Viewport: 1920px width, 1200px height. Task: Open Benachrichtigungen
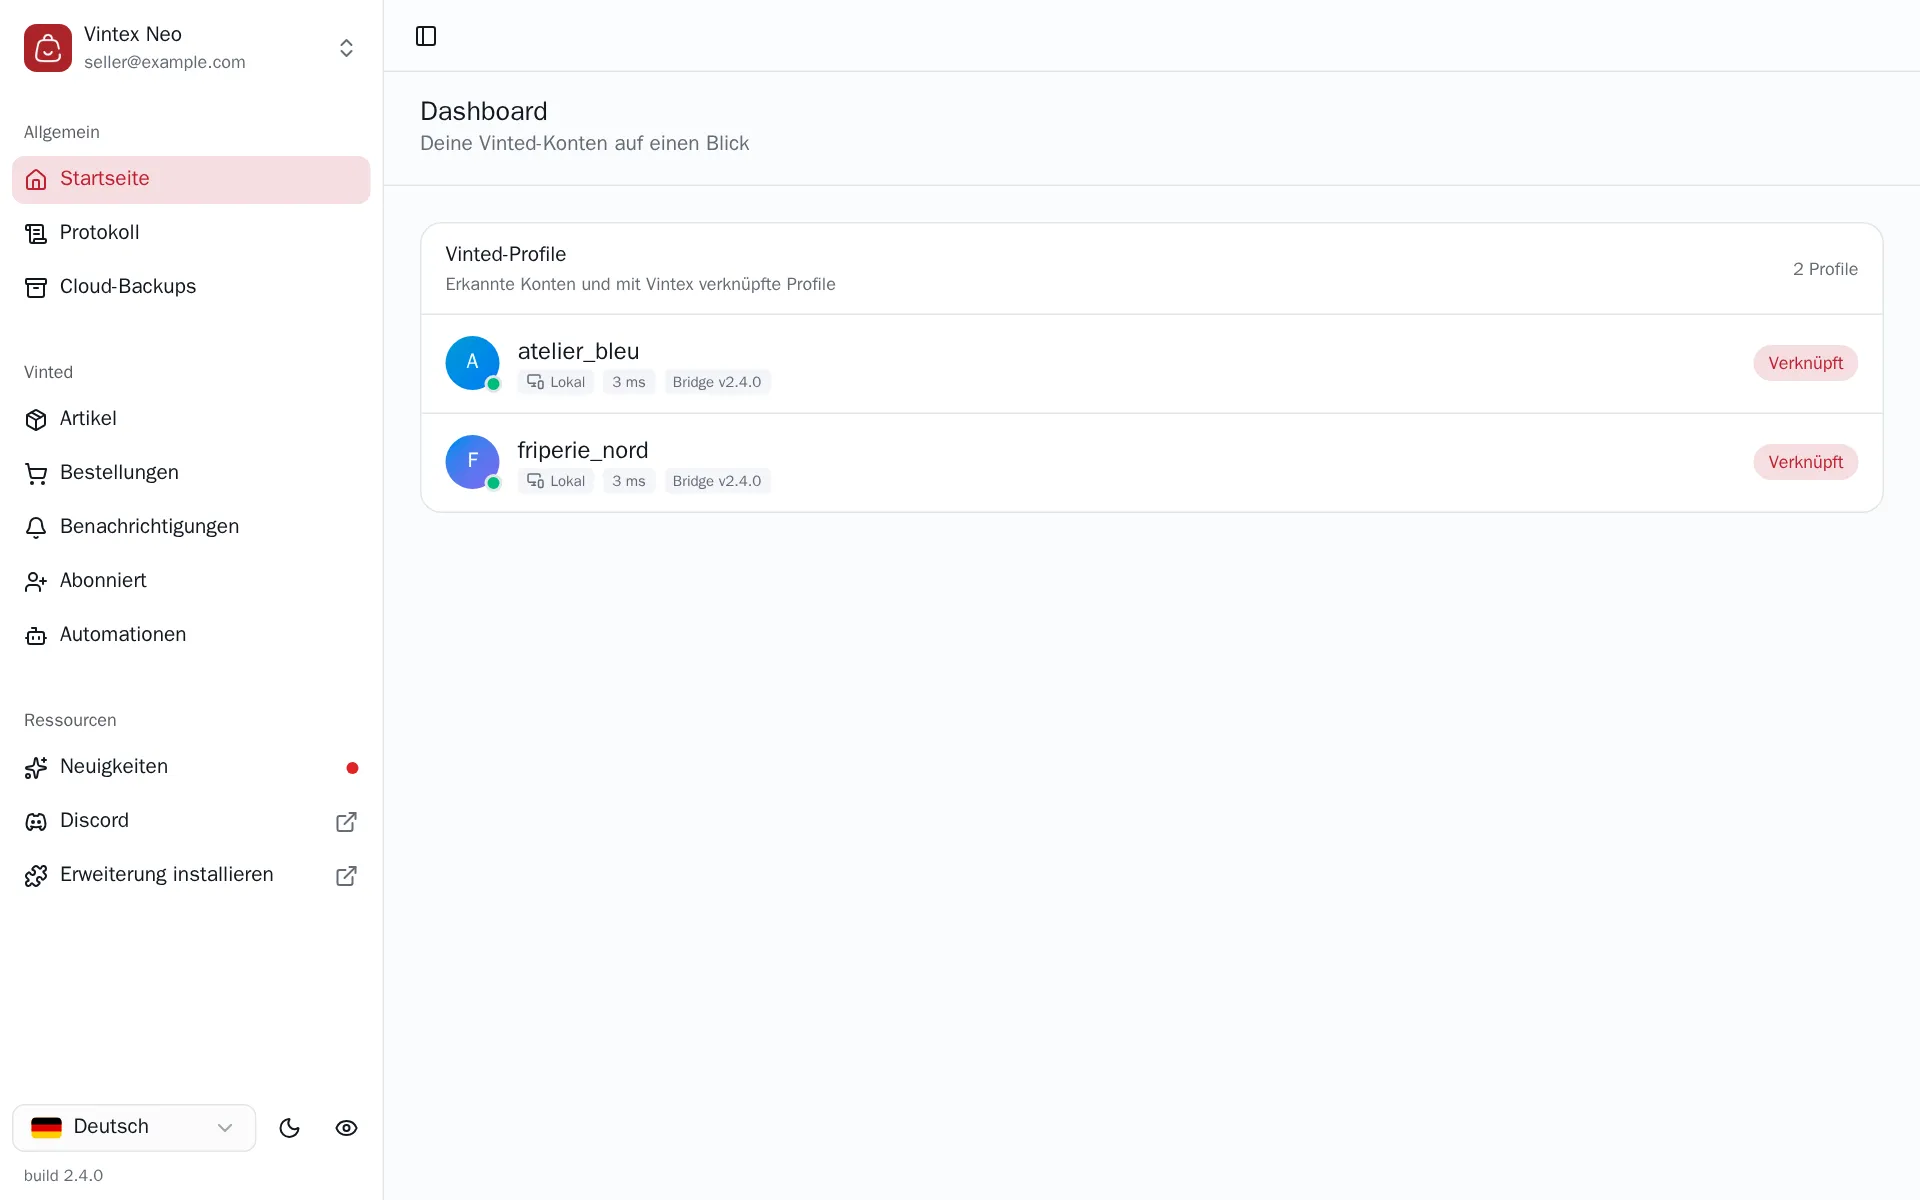pyautogui.click(x=191, y=528)
